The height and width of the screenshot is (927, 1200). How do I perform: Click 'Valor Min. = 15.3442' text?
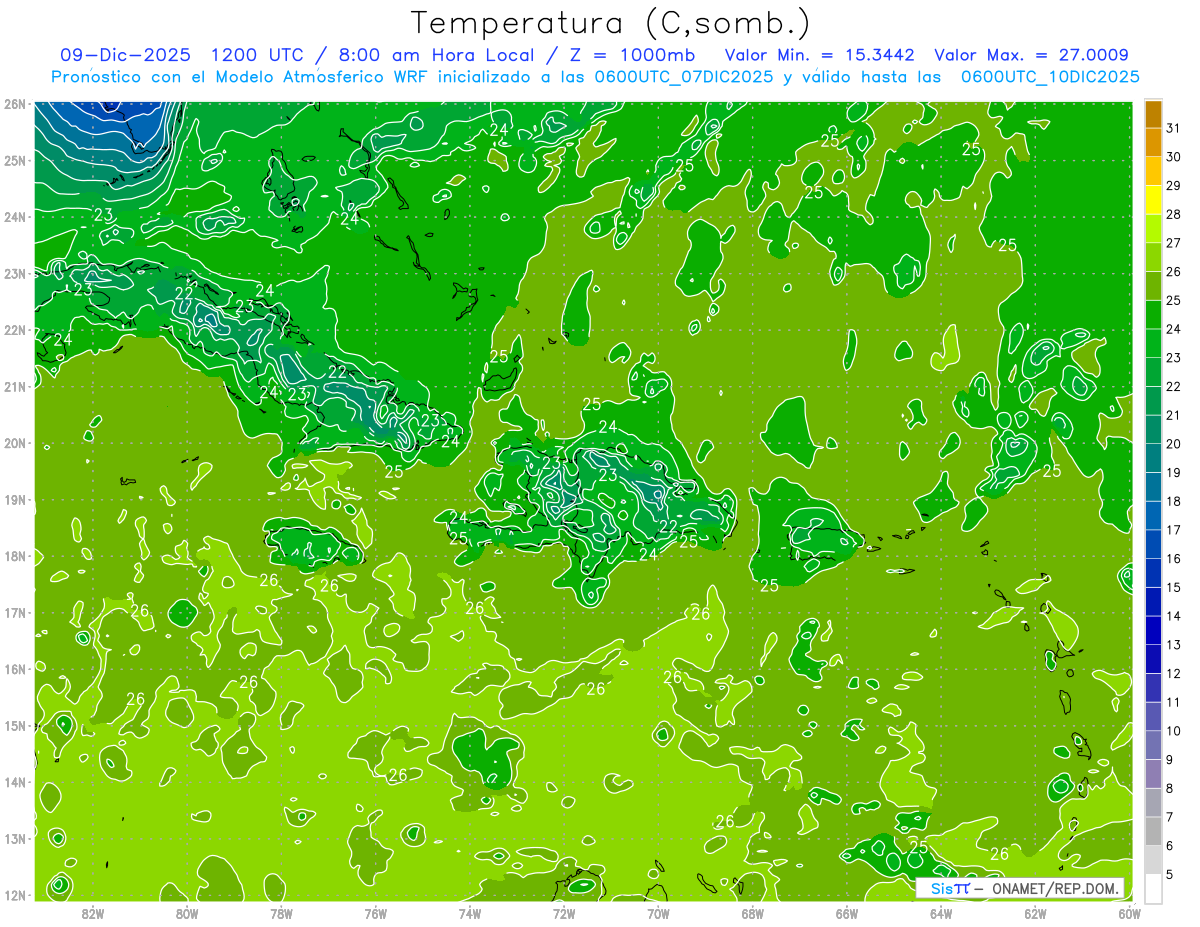point(820,55)
